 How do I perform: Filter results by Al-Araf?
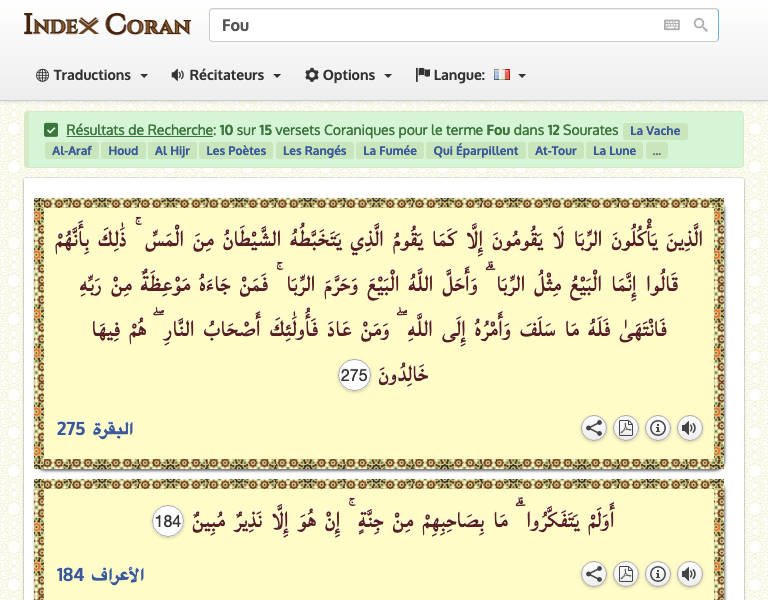click(72, 151)
